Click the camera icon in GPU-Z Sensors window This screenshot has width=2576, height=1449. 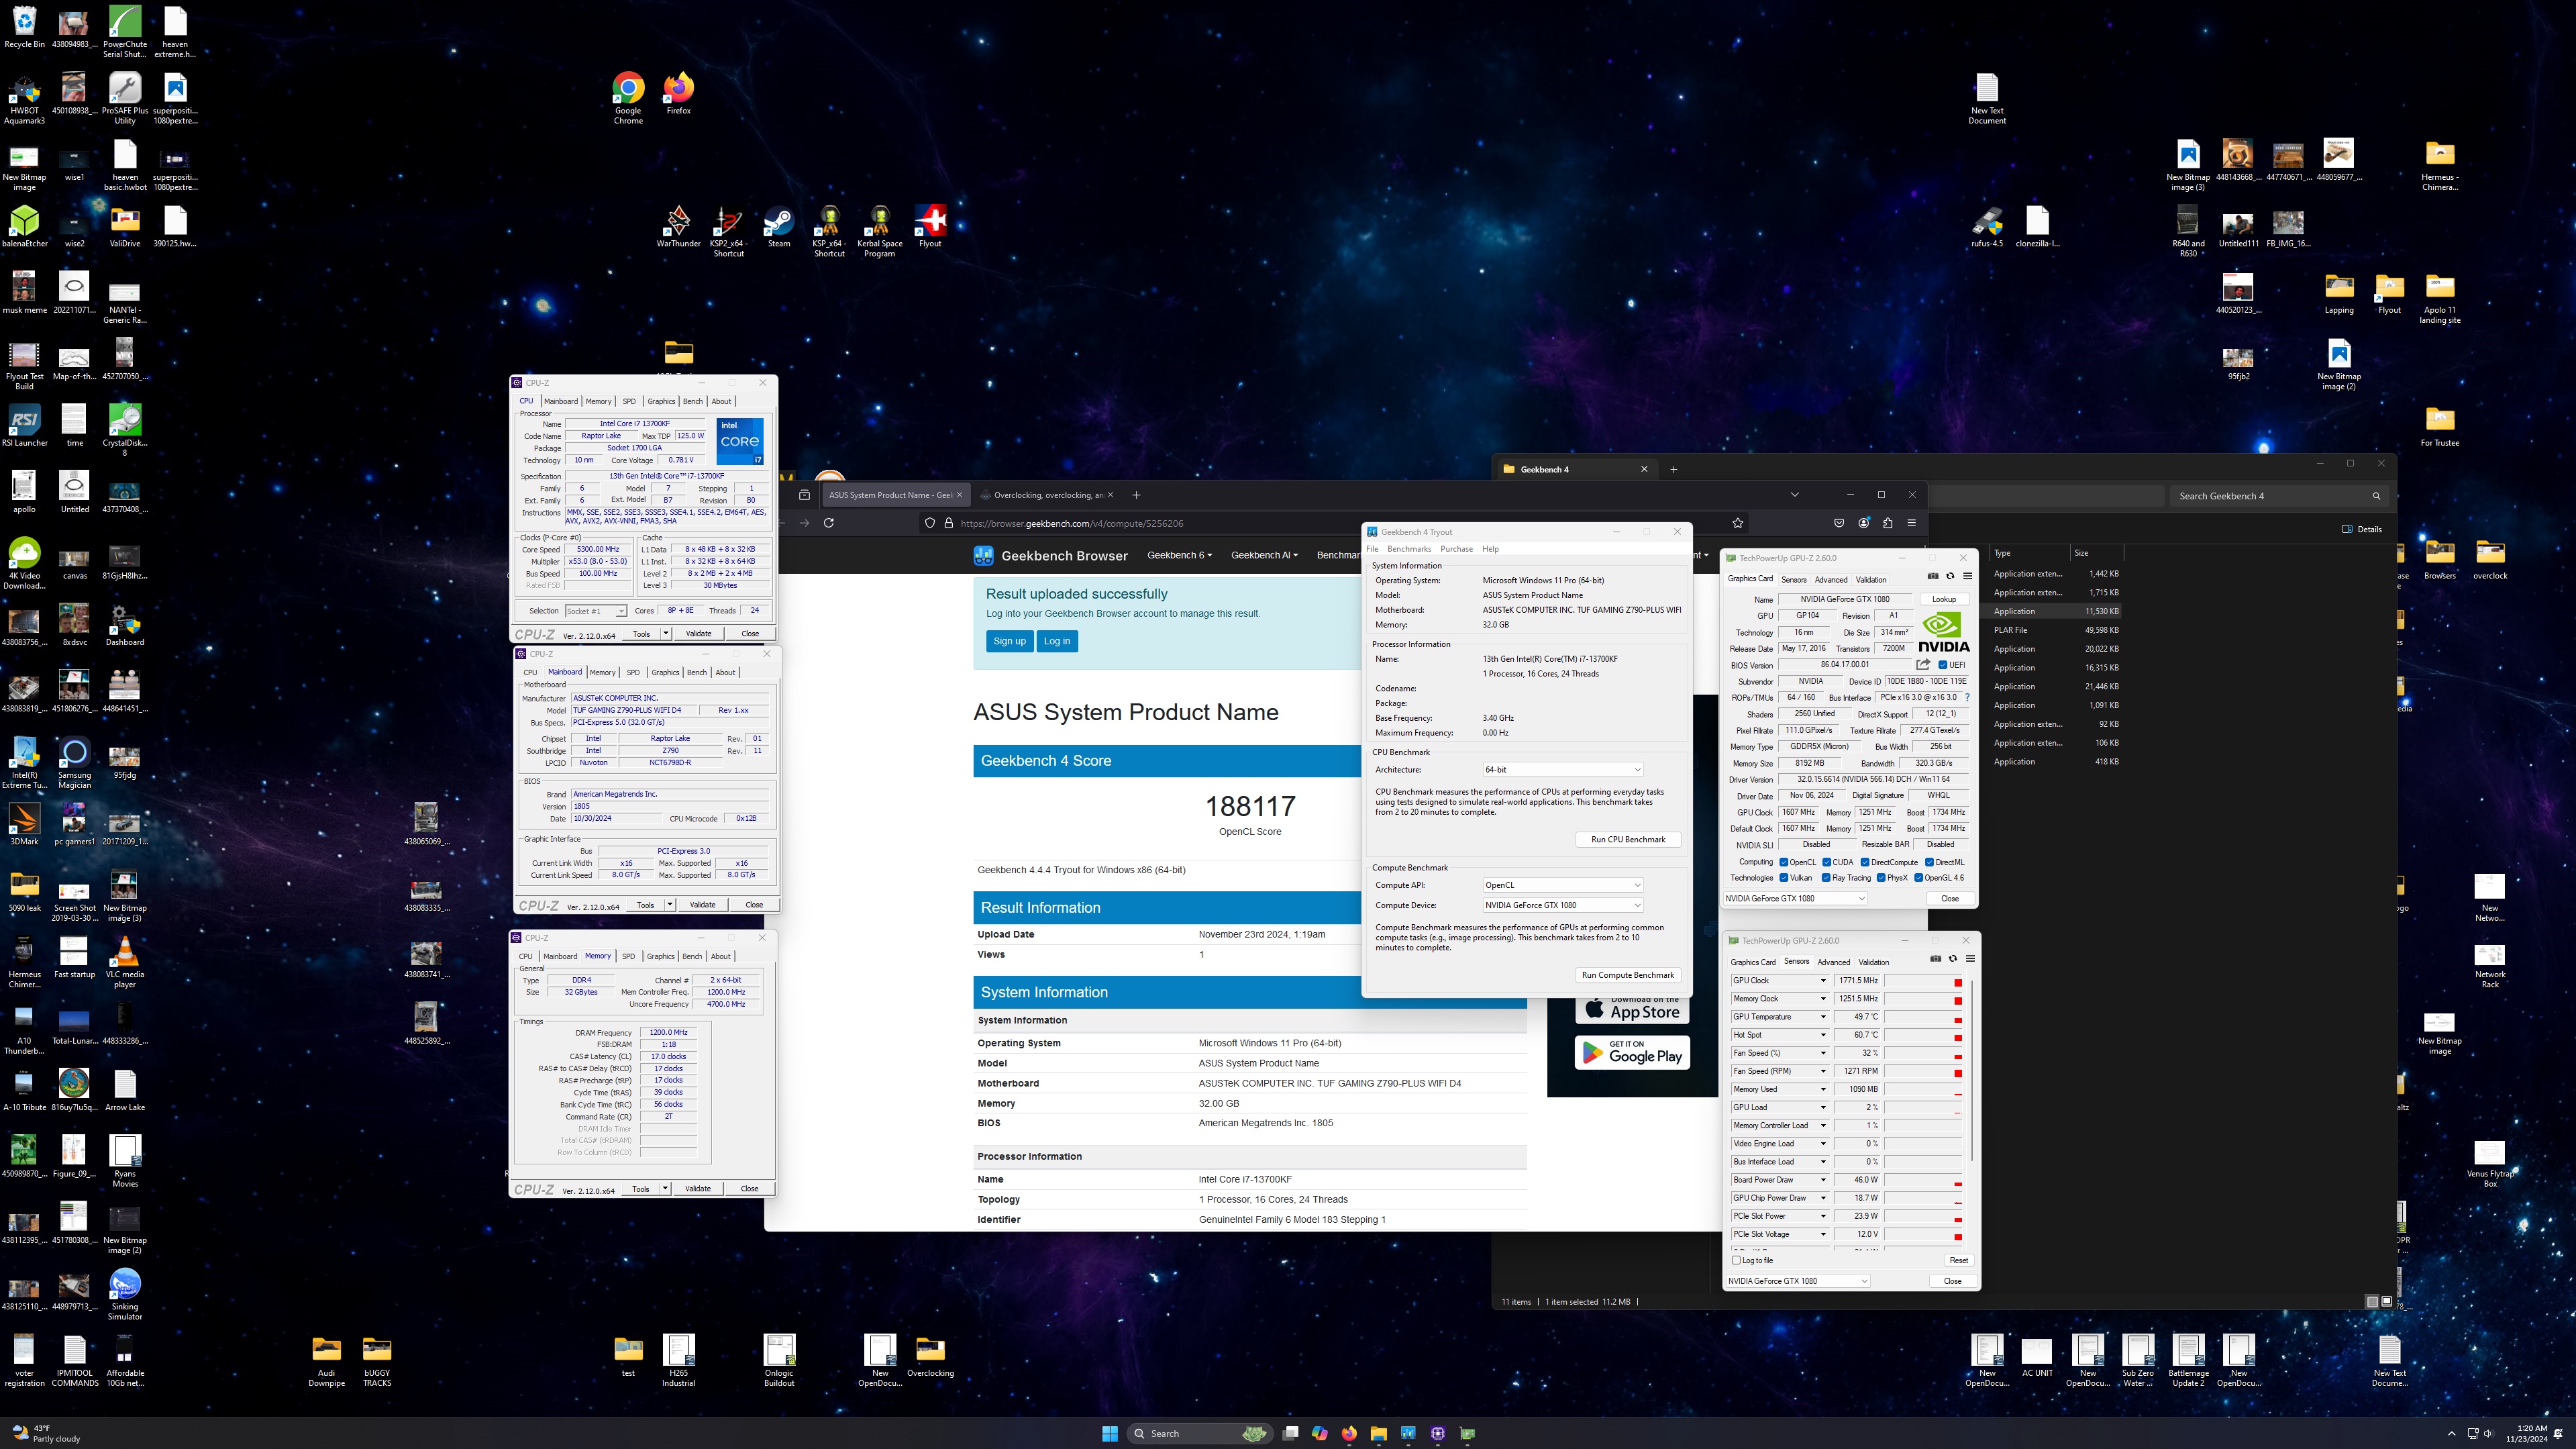coord(1935,958)
